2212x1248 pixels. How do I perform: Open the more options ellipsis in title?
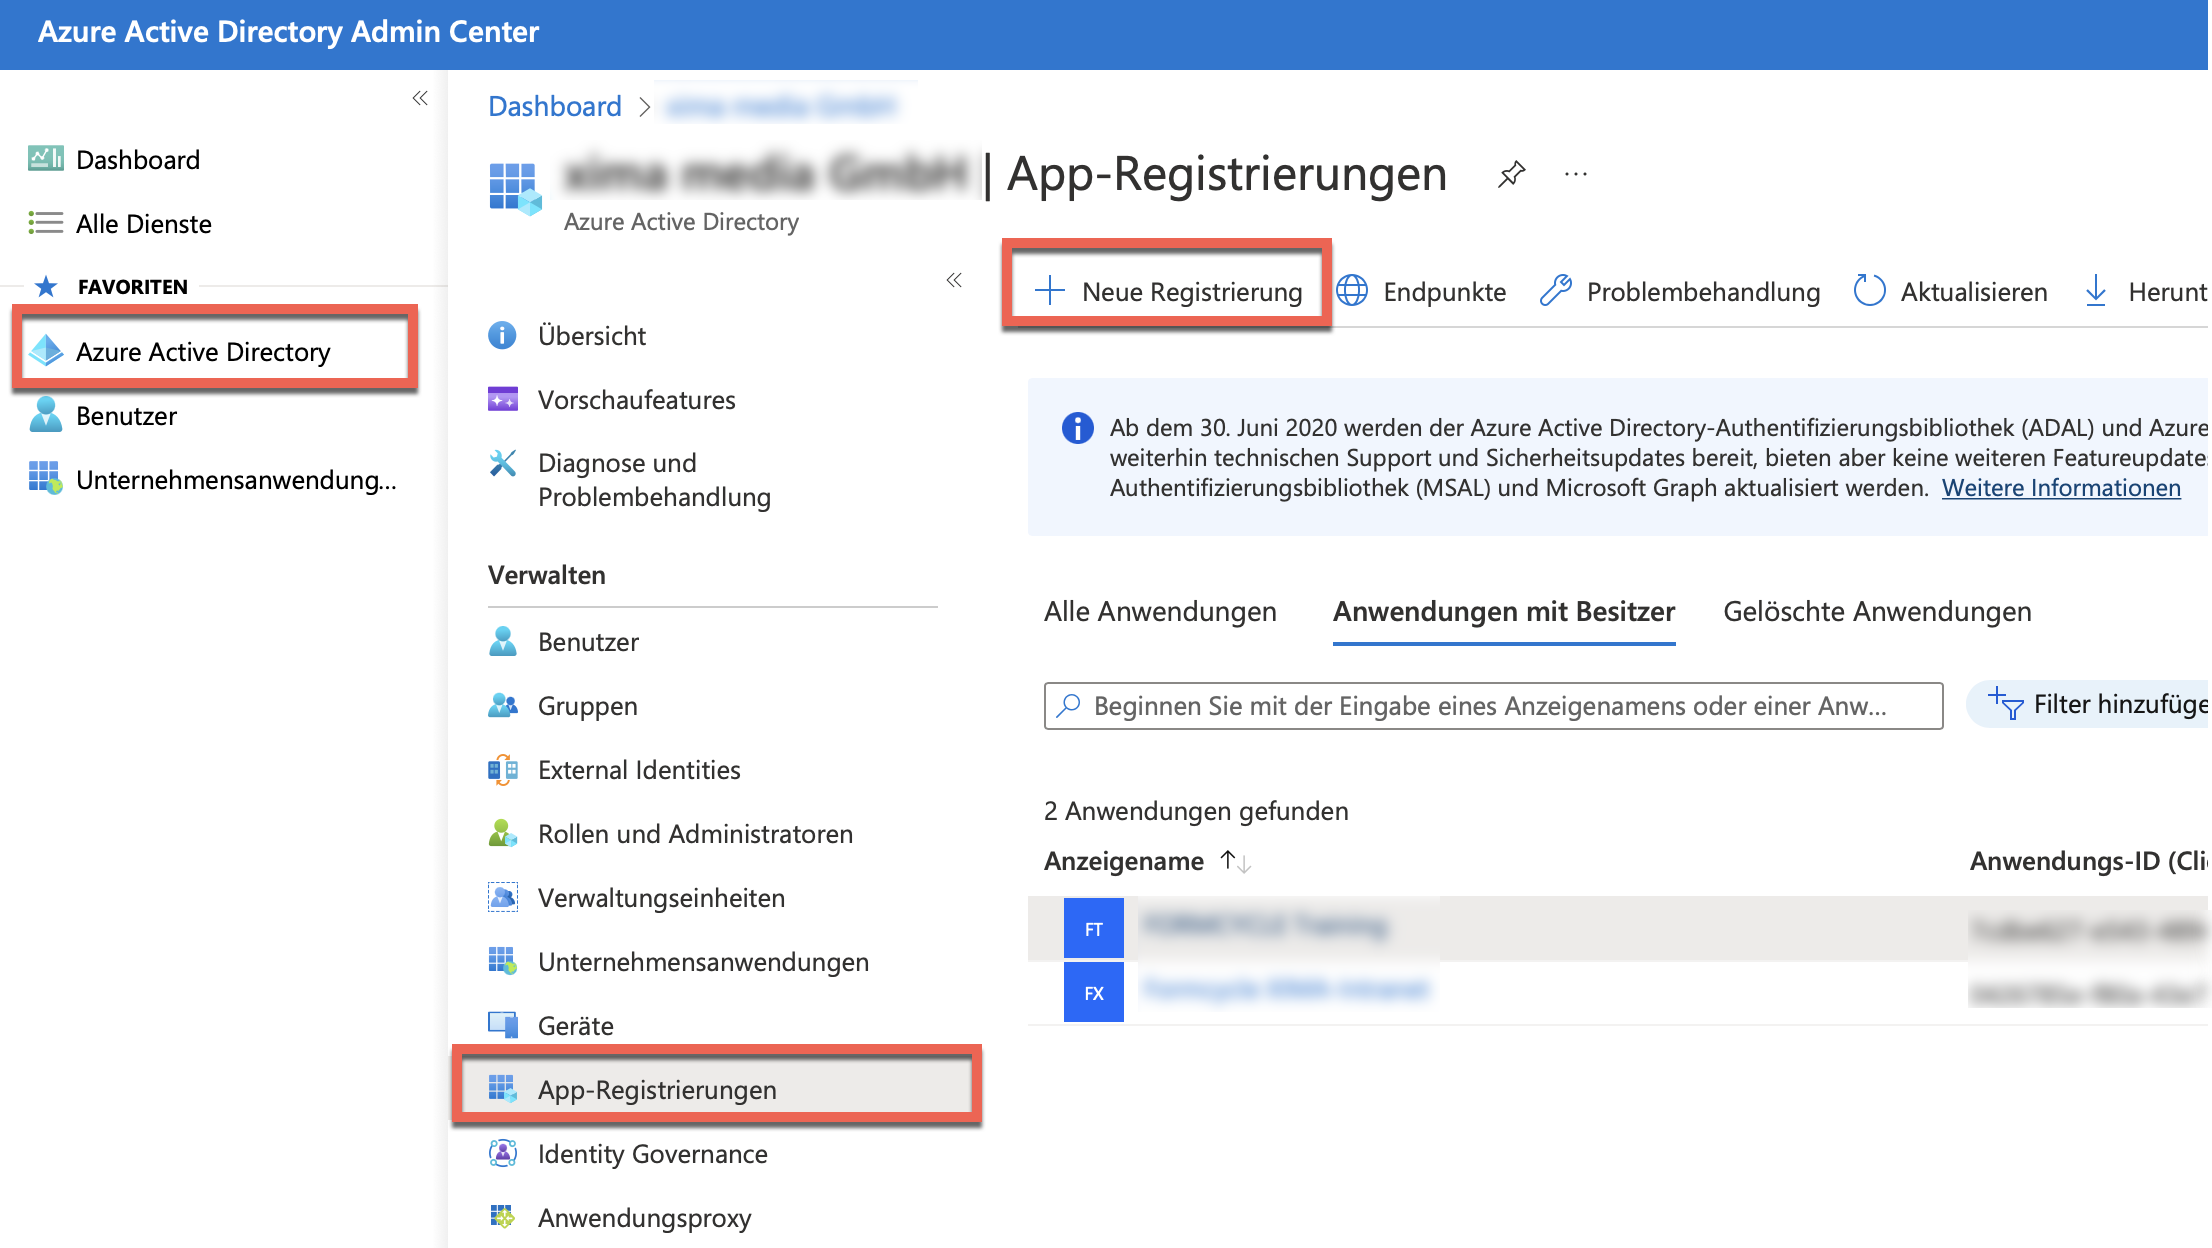tap(1576, 174)
